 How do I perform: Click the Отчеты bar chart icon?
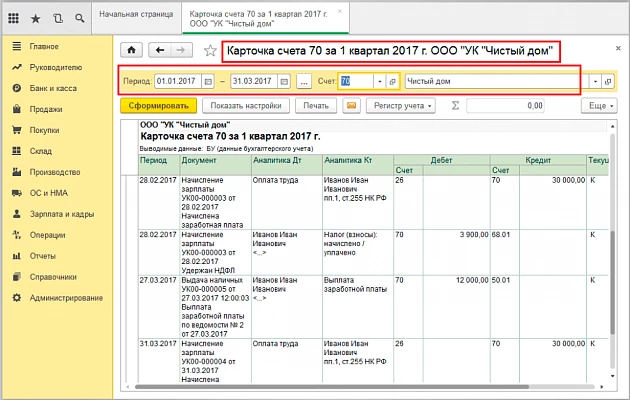pos(16,256)
